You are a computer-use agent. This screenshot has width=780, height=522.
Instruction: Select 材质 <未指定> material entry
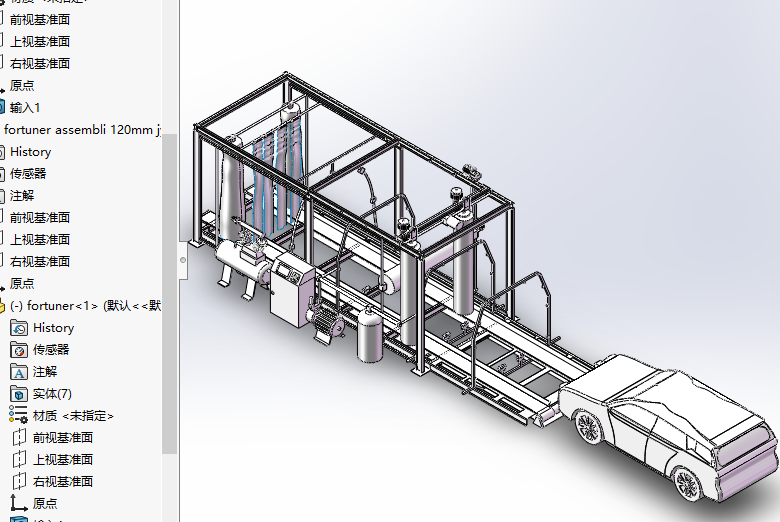[x=73, y=415]
